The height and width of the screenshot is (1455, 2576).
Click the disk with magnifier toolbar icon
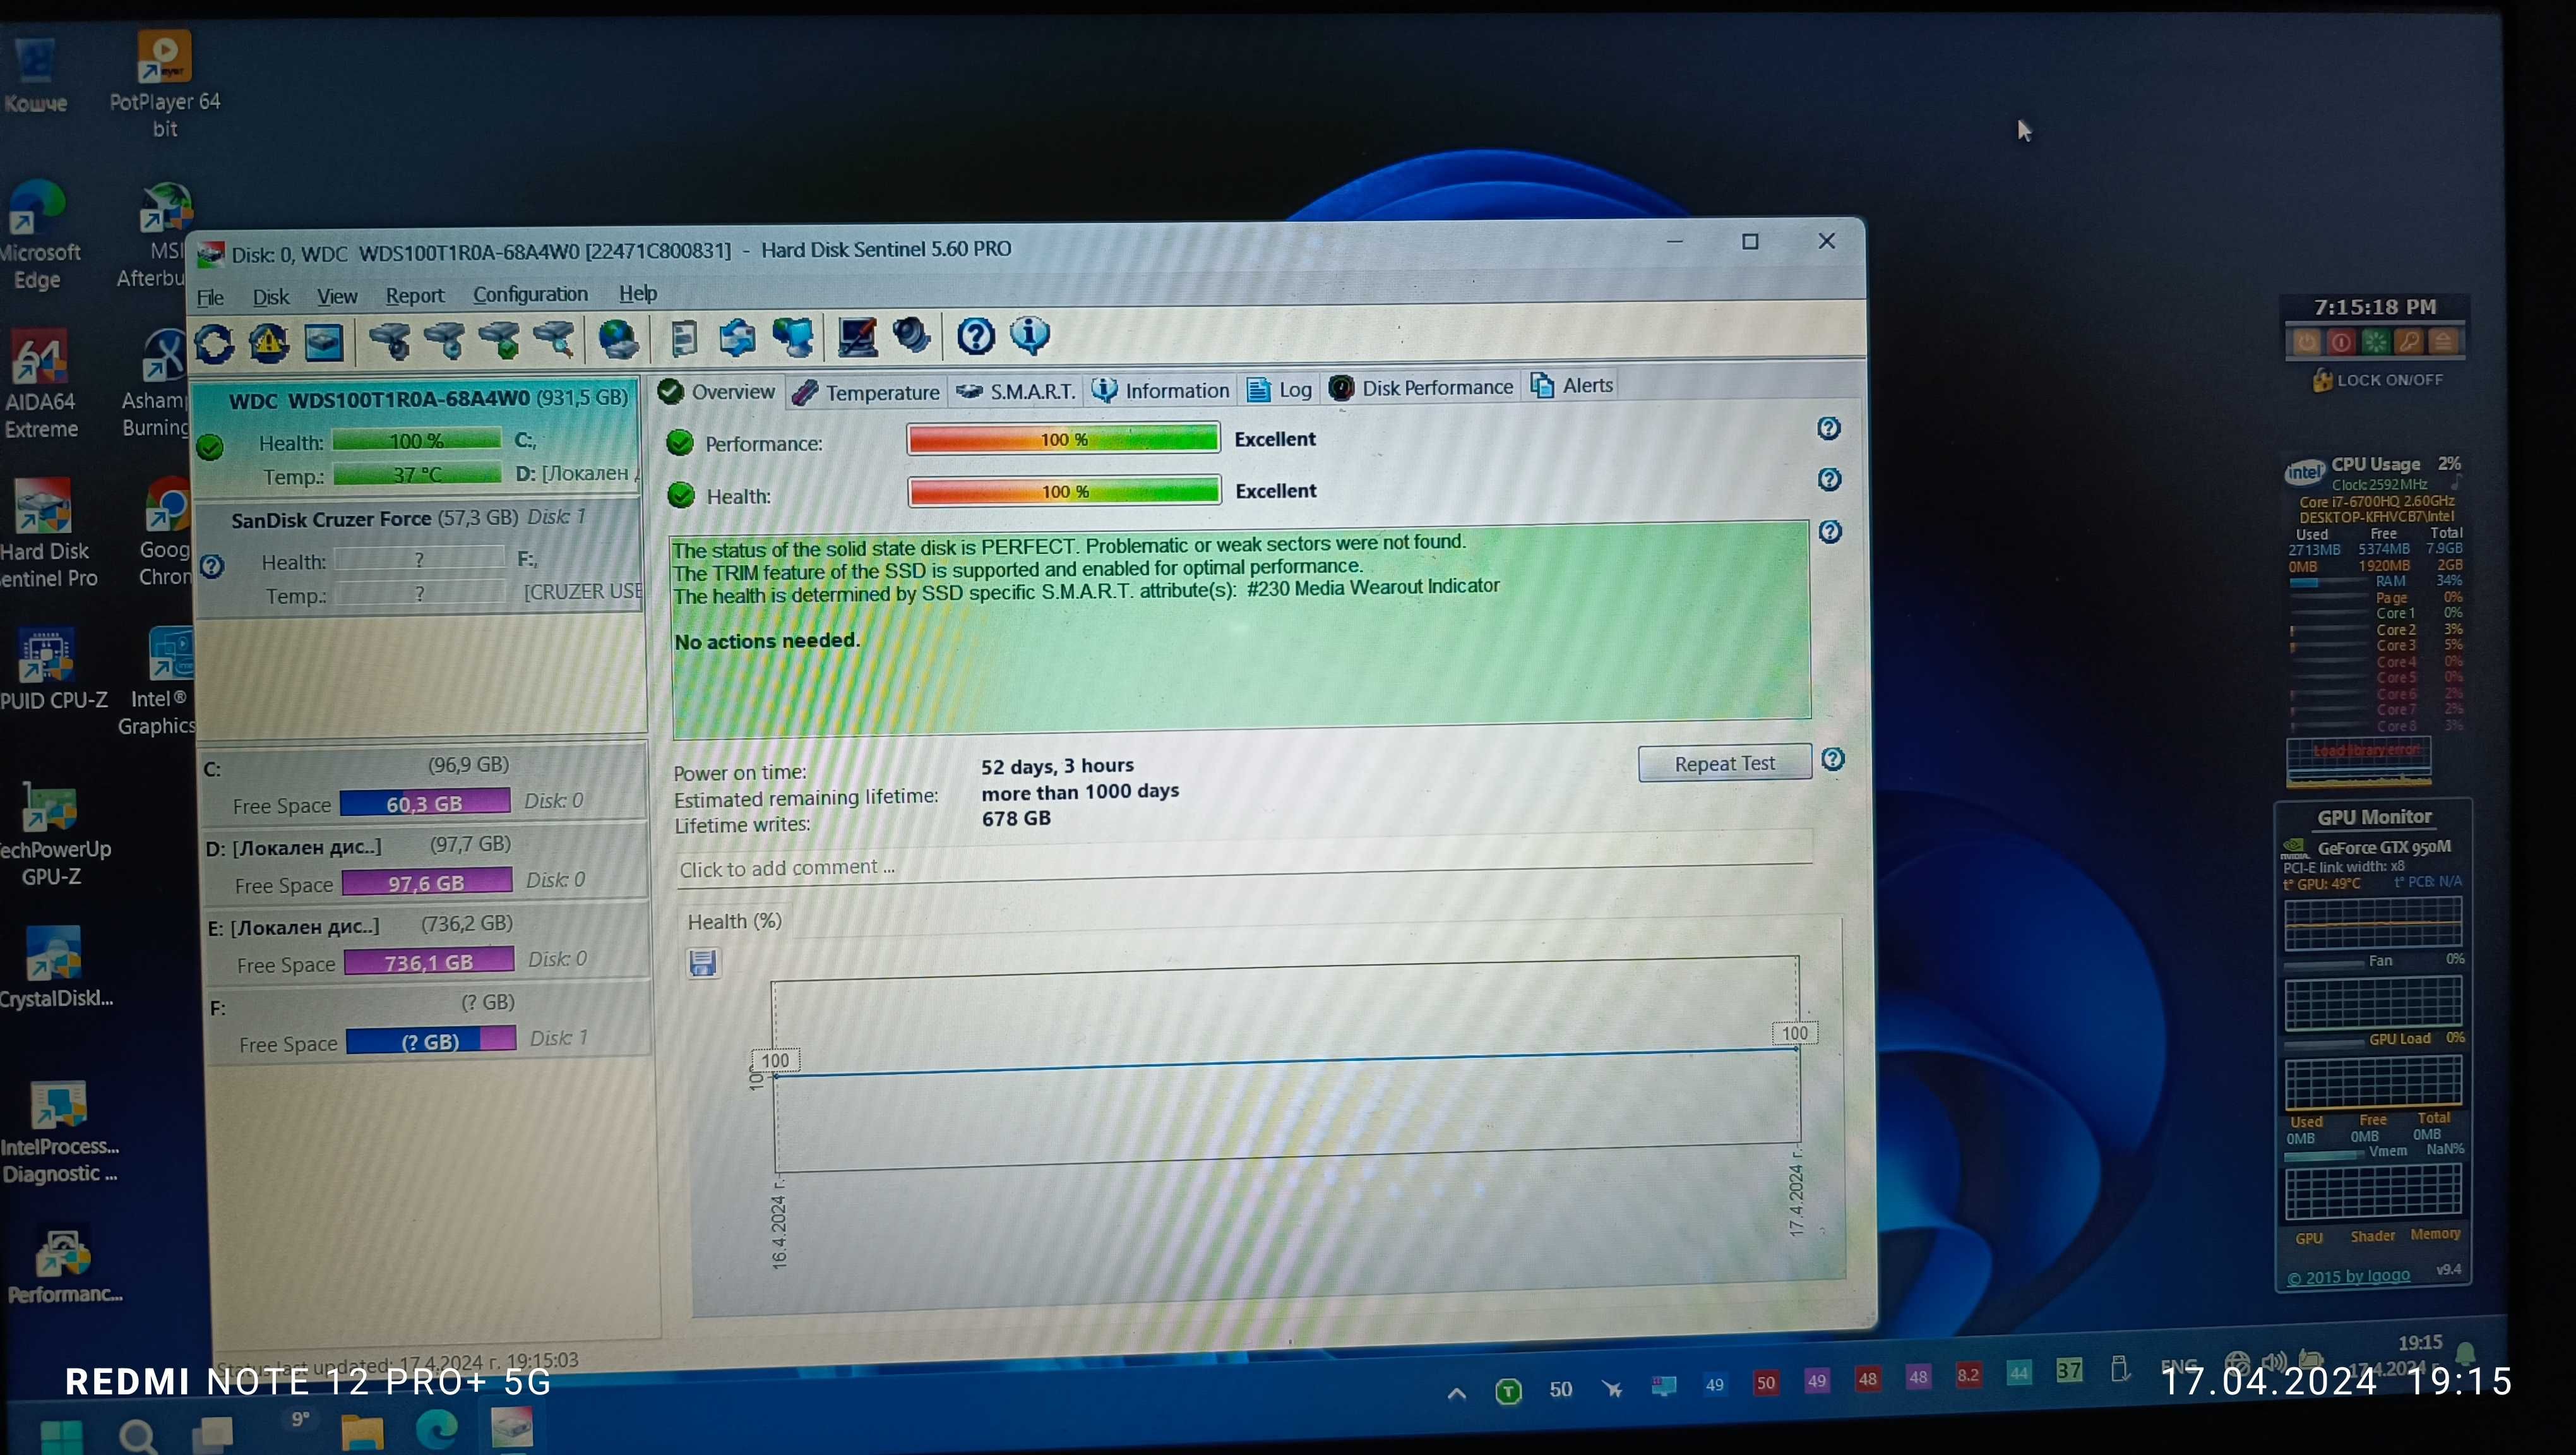point(553,339)
